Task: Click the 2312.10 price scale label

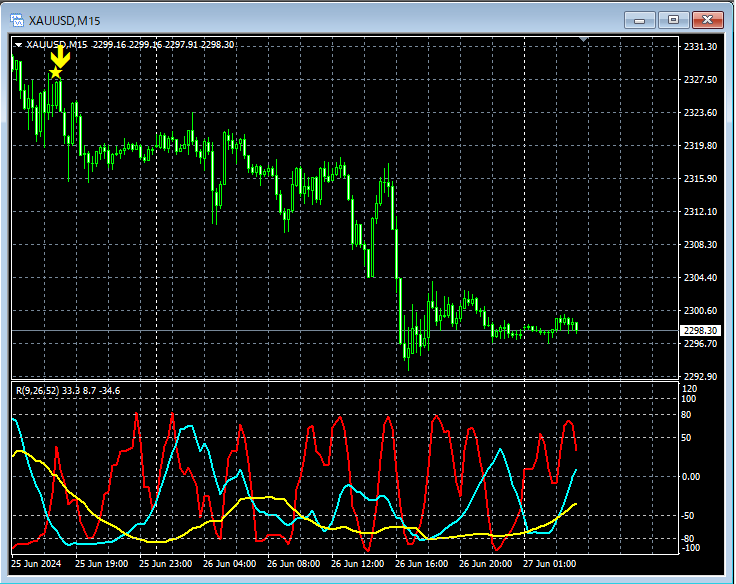Action: [700, 212]
